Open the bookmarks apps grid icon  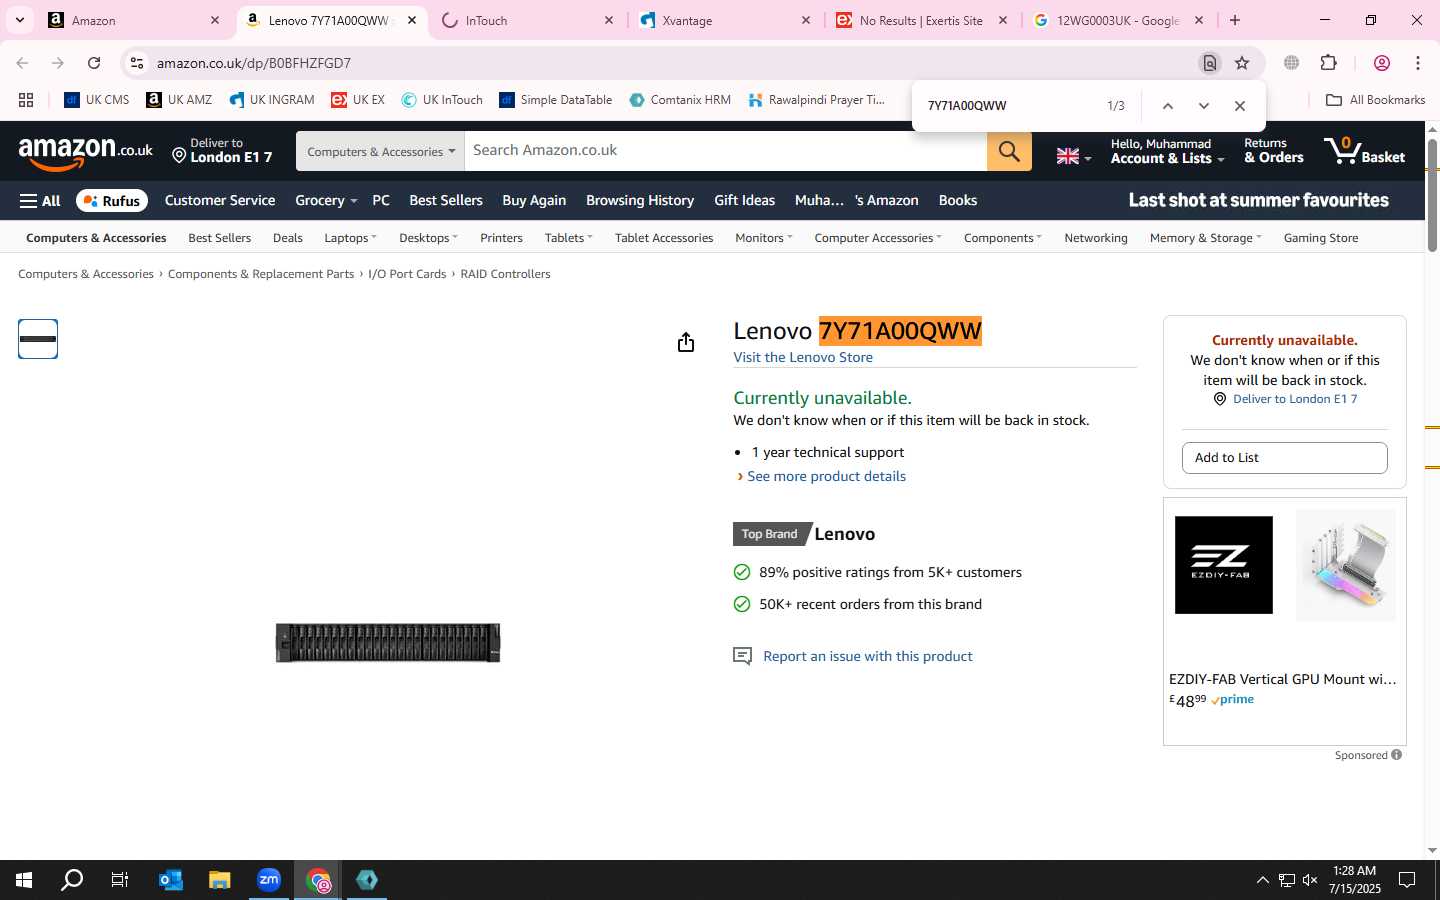tap(26, 100)
